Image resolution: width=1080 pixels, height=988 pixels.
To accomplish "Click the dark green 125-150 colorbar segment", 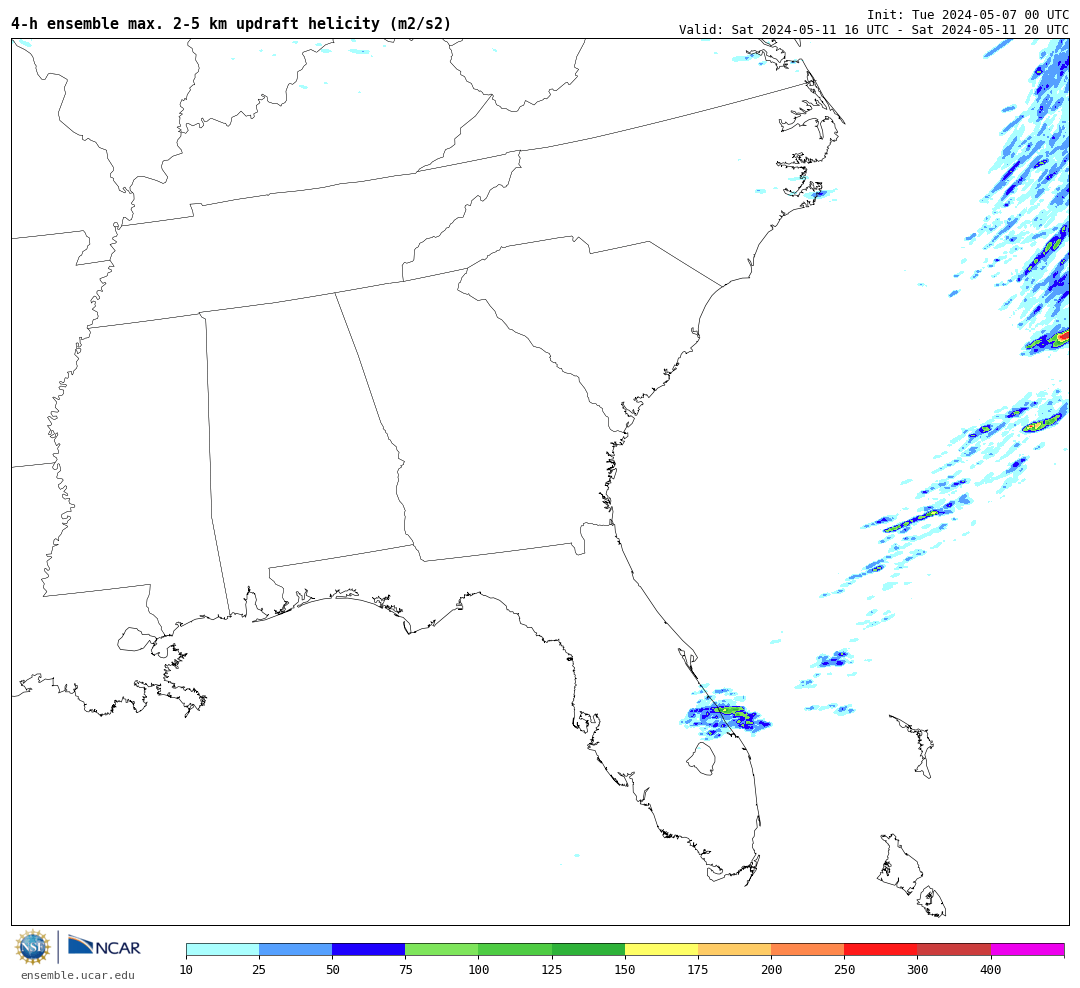I will [x=588, y=949].
